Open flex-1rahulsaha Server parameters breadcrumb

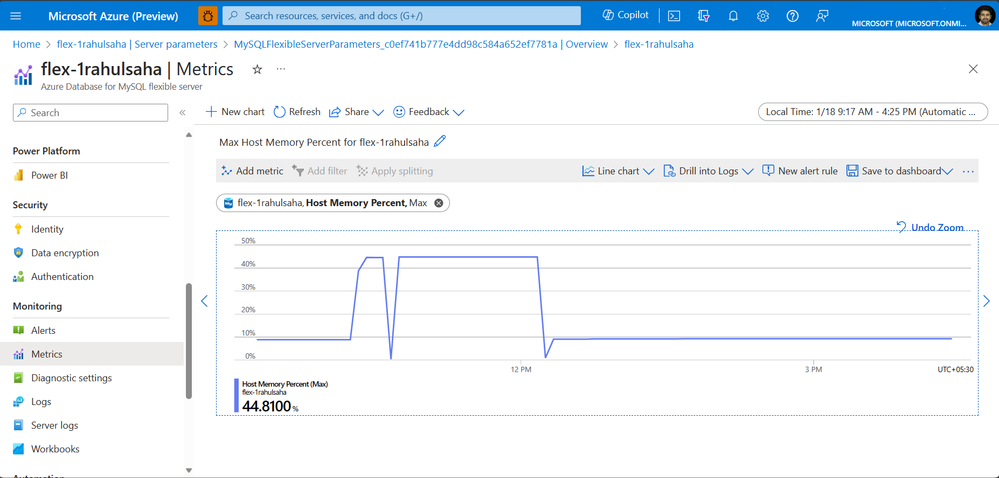click(x=137, y=44)
